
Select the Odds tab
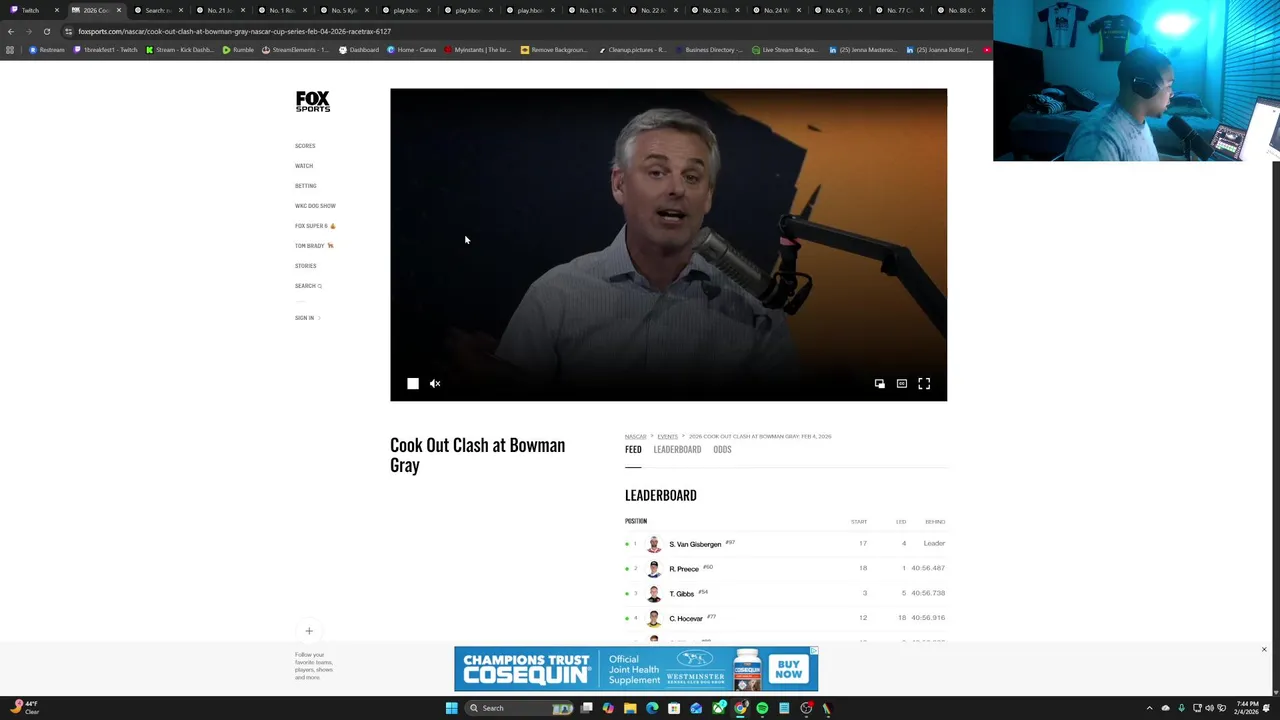722,450
